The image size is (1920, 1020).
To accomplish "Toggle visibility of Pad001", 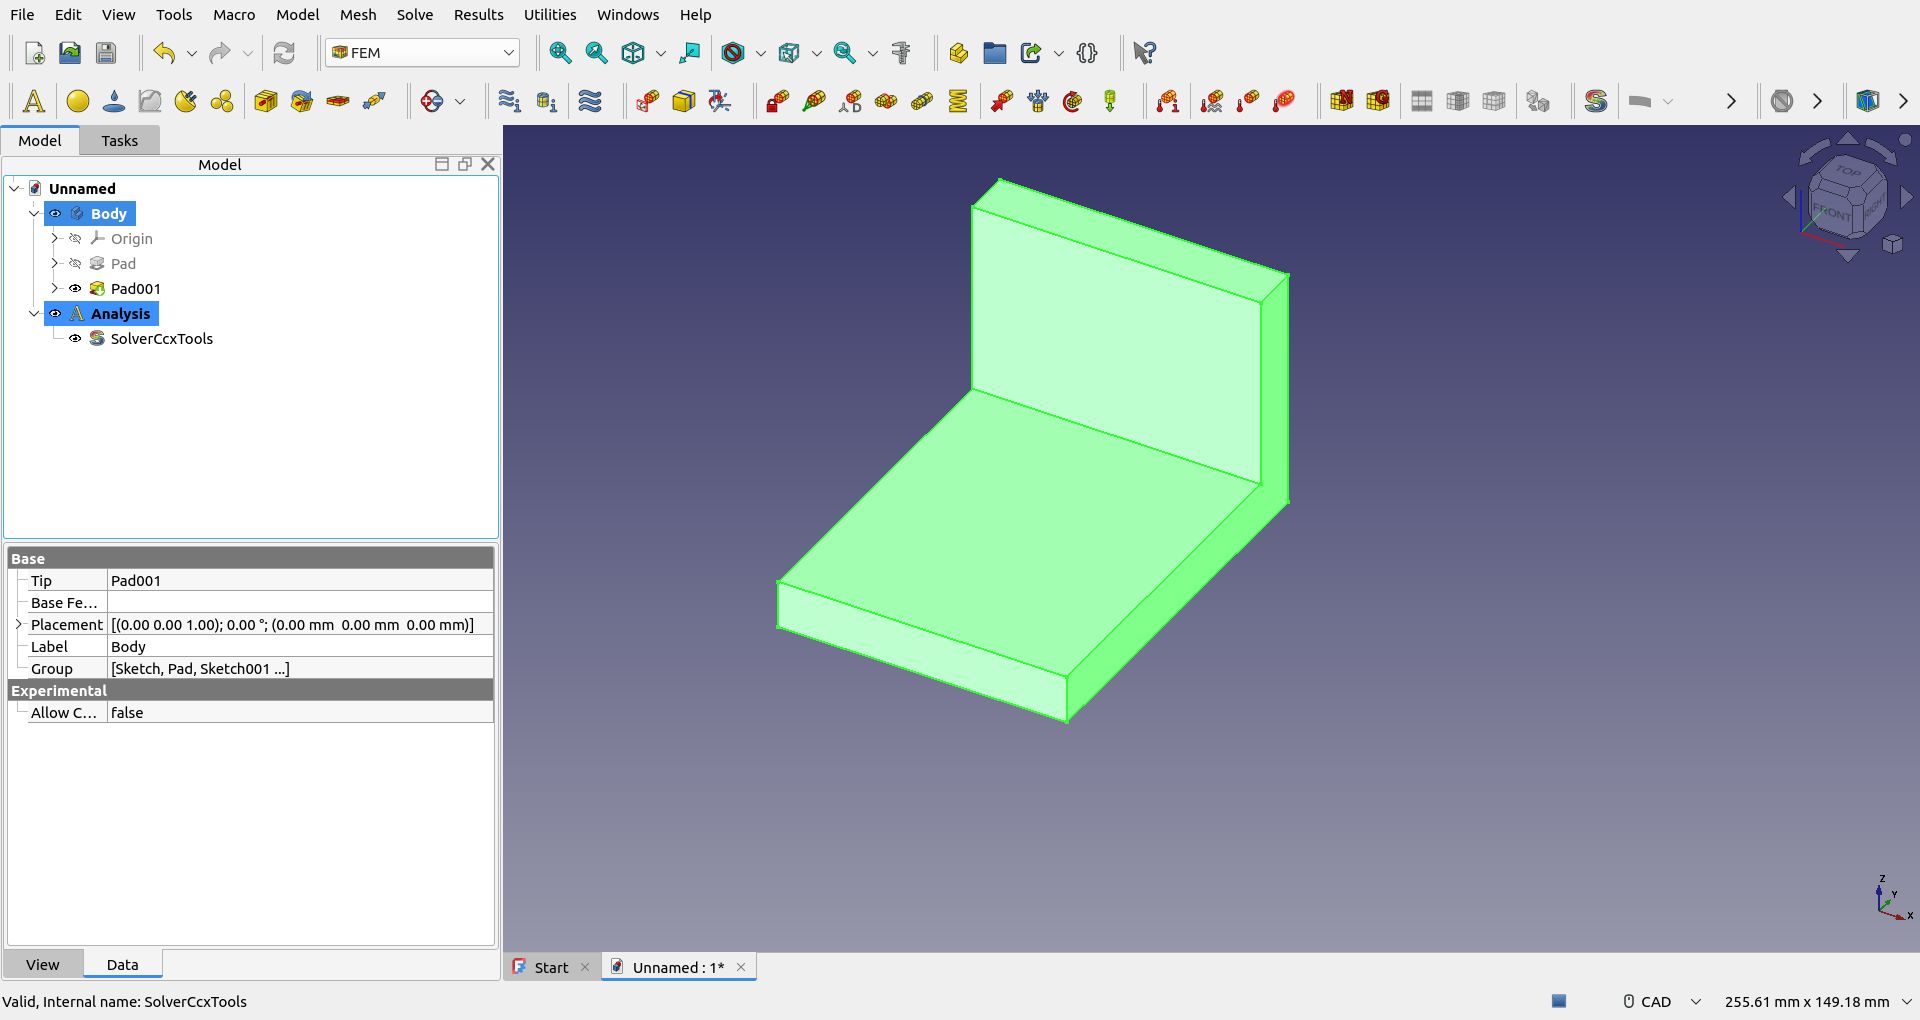I will [x=75, y=289].
